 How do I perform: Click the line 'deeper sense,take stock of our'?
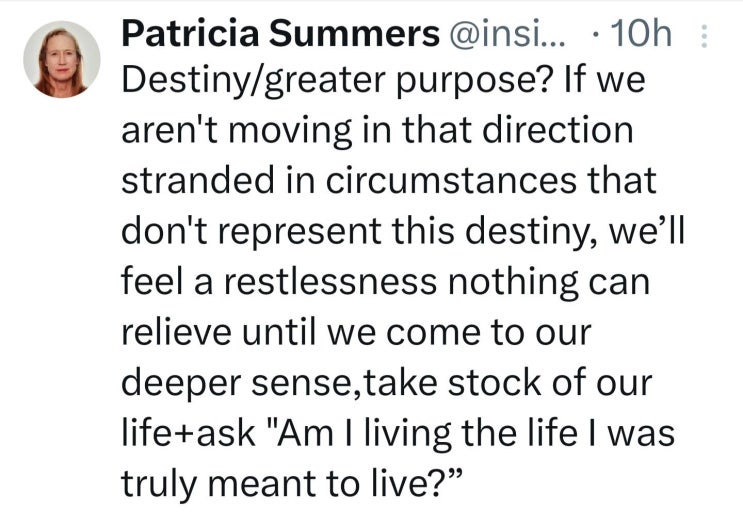[x=387, y=384]
